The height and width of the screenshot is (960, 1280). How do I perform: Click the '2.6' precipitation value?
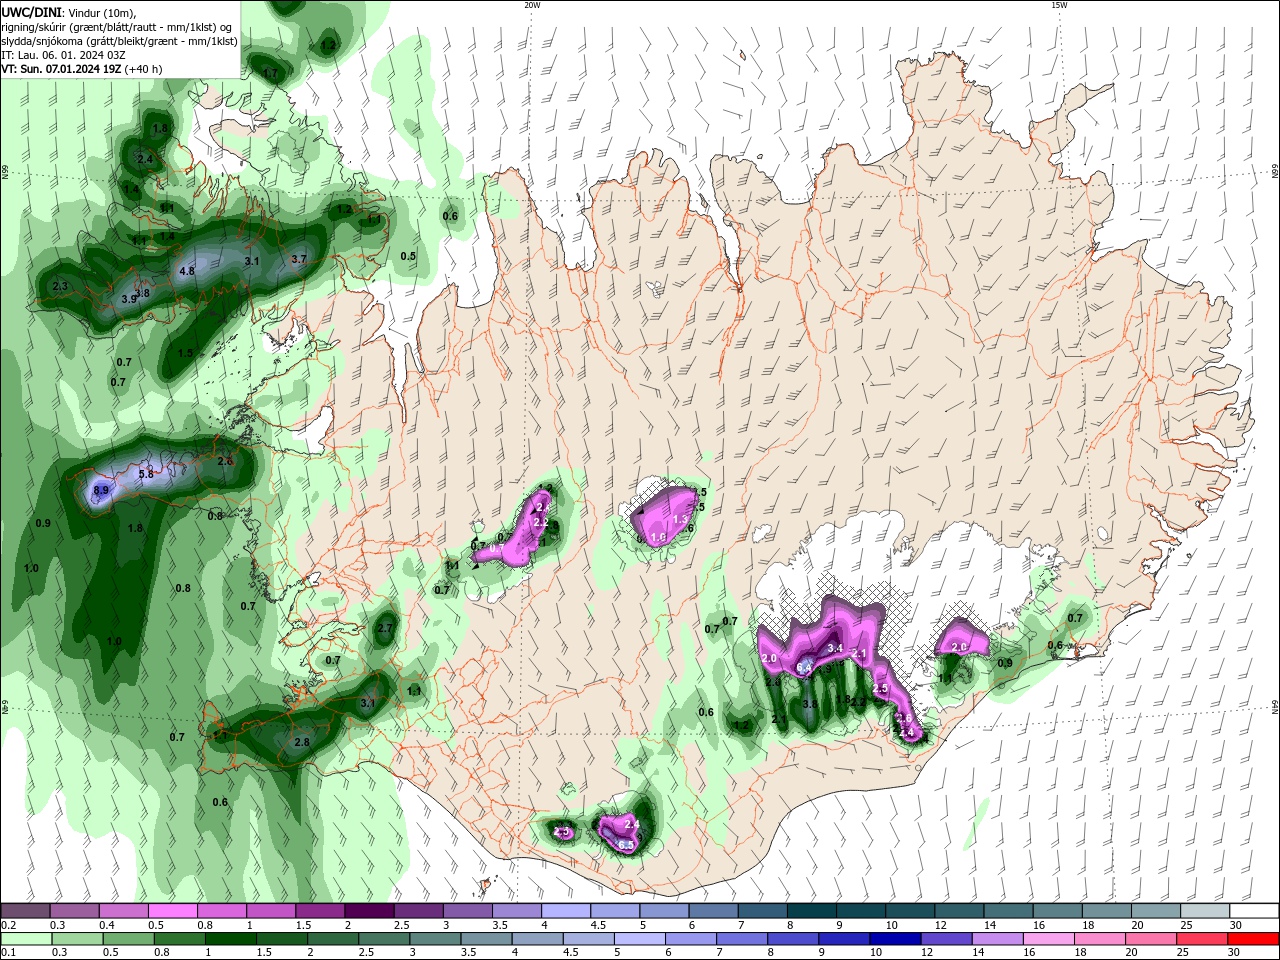tap(225, 461)
